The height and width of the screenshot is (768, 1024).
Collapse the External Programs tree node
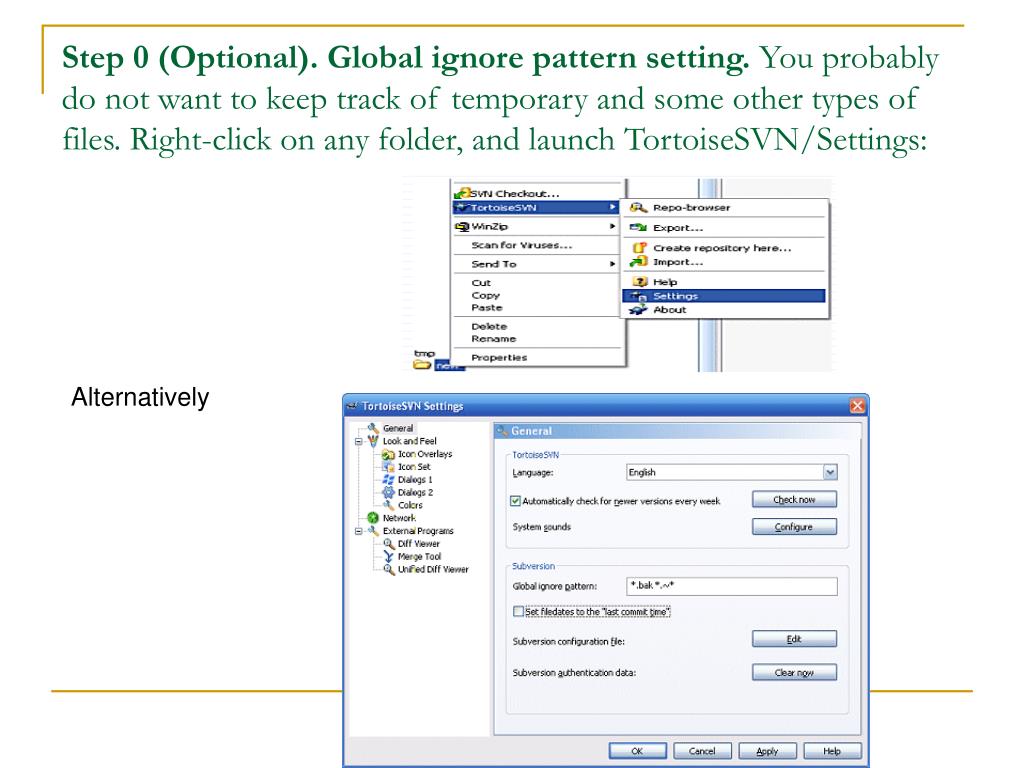[x=358, y=532]
